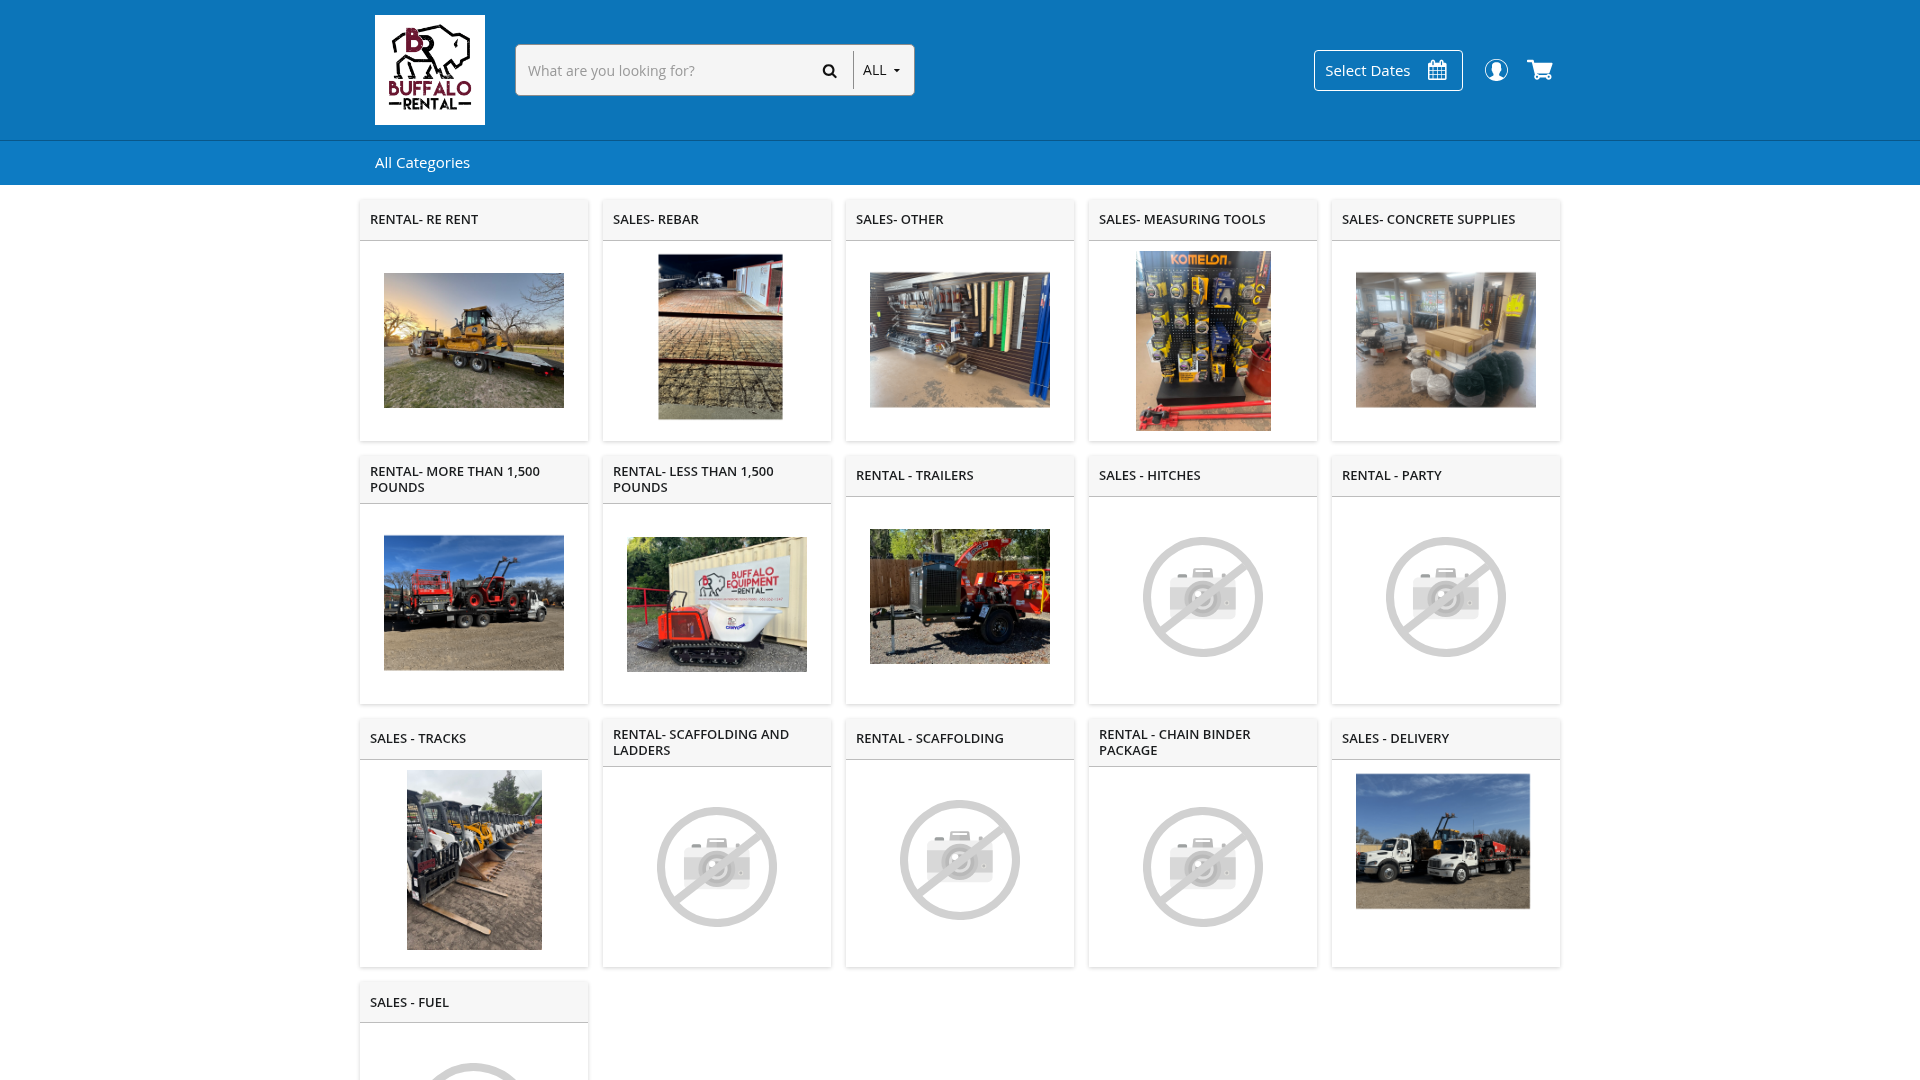The width and height of the screenshot is (1920, 1080).
Task: Click the SALES - TRACKS skid steer image
Action: tap(473, 859)
